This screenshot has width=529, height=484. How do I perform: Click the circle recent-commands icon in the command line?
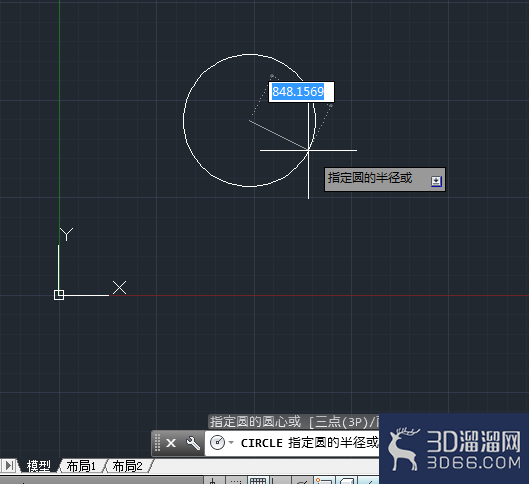click(x=217, y=443)
